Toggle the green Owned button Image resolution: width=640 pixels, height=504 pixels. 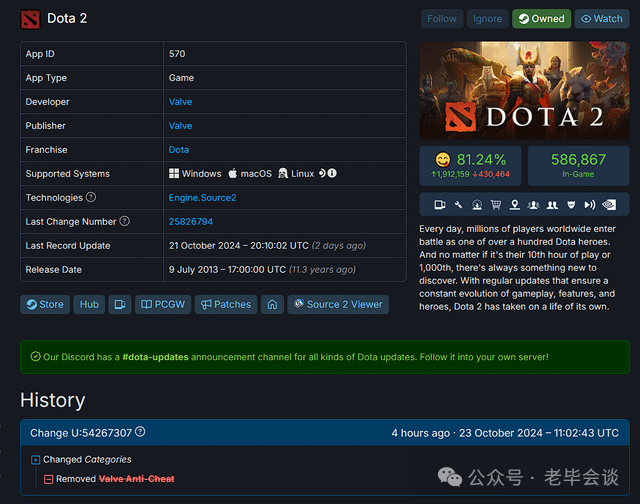click(x=541, y=19)
